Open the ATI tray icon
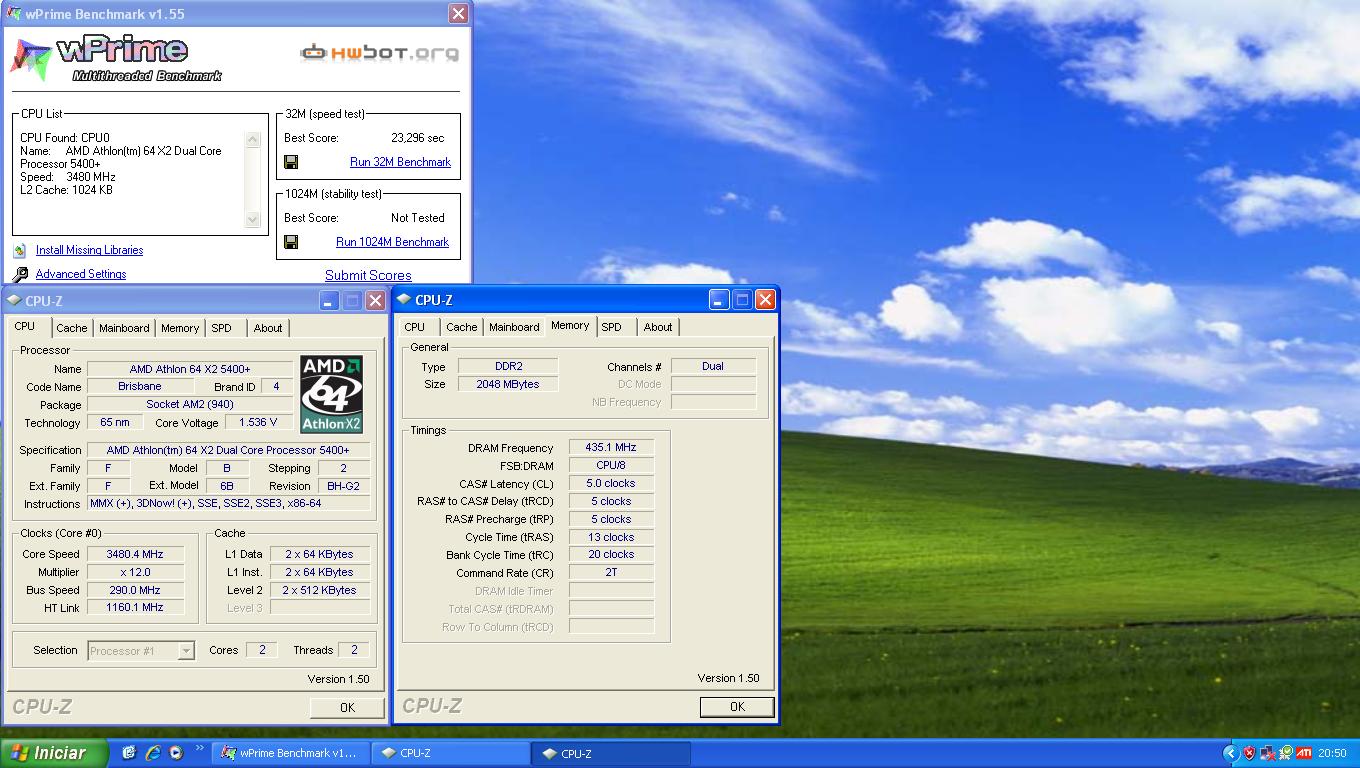Image resolution: width=1360 pixels, height=768 pixels. tap(1304, 753)
